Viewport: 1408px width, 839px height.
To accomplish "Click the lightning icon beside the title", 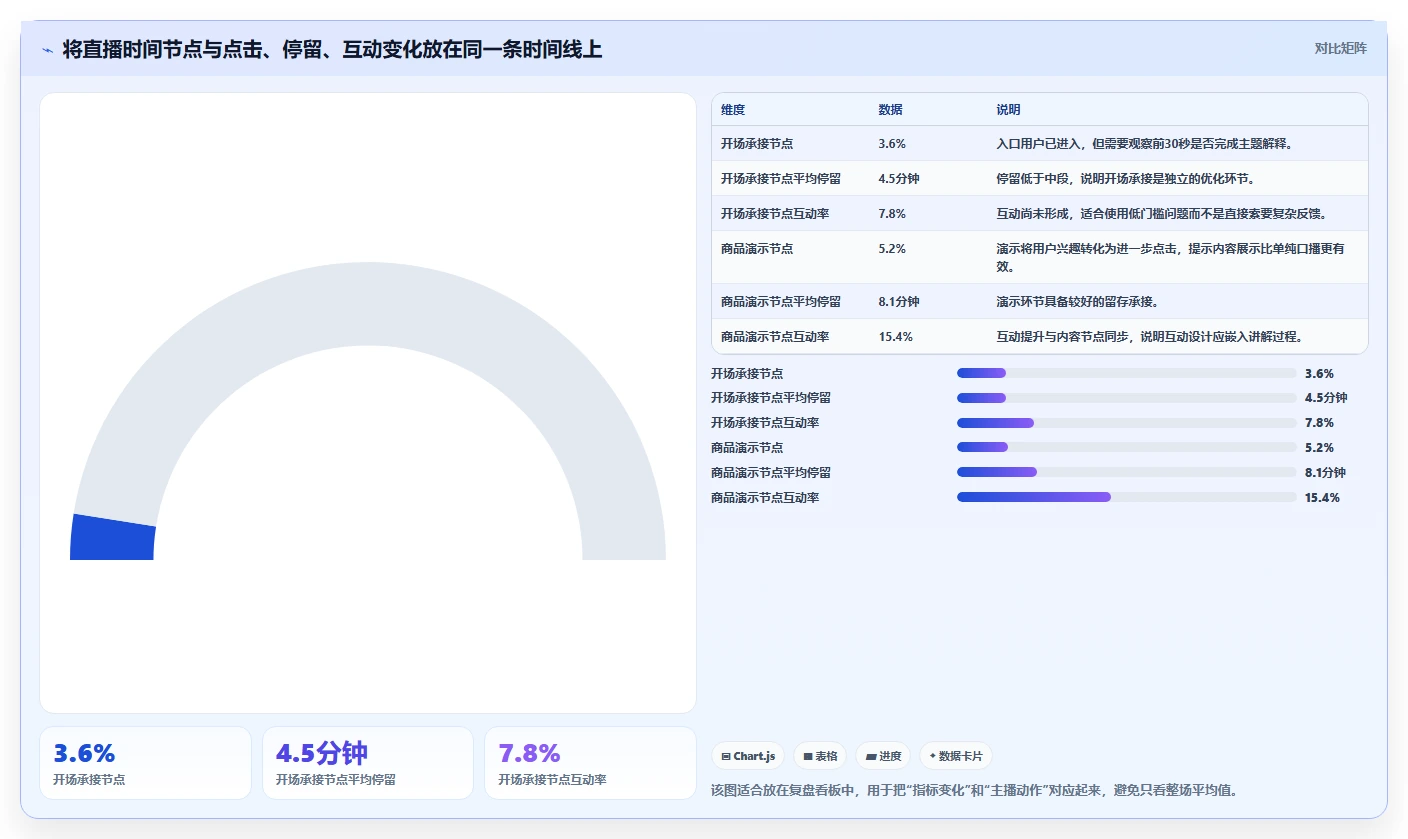I will coord(48,49).
